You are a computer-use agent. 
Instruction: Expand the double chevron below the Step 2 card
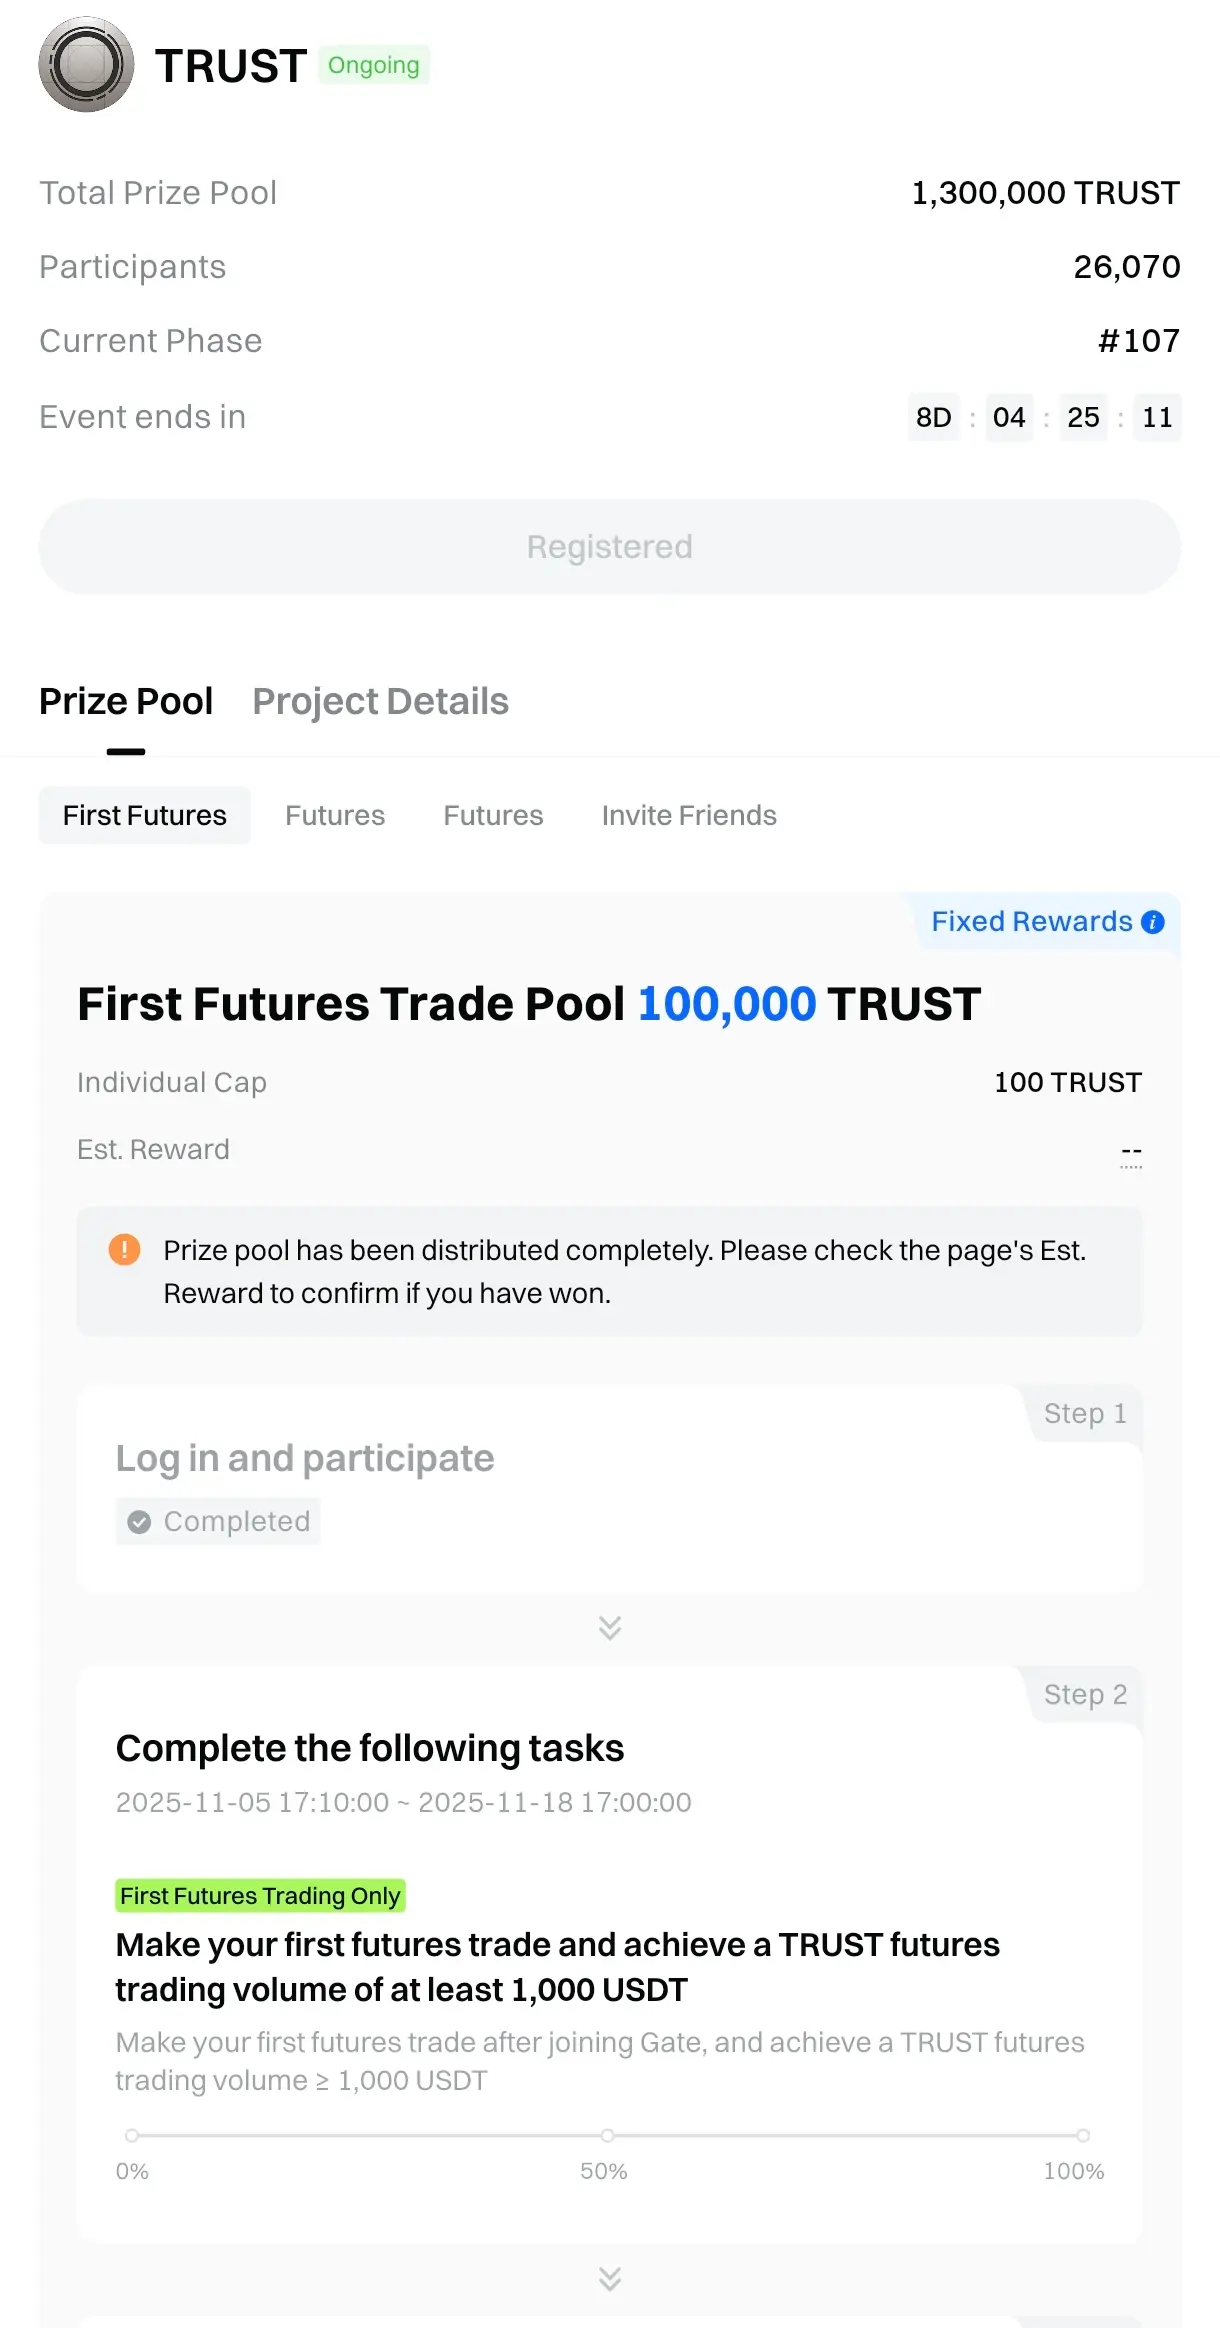click(x=610, y=2279)
